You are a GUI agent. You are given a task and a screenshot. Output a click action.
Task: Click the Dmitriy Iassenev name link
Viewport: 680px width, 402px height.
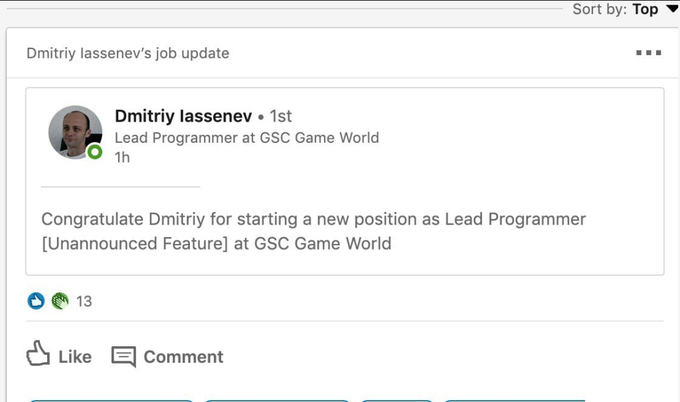click(183, 116)
